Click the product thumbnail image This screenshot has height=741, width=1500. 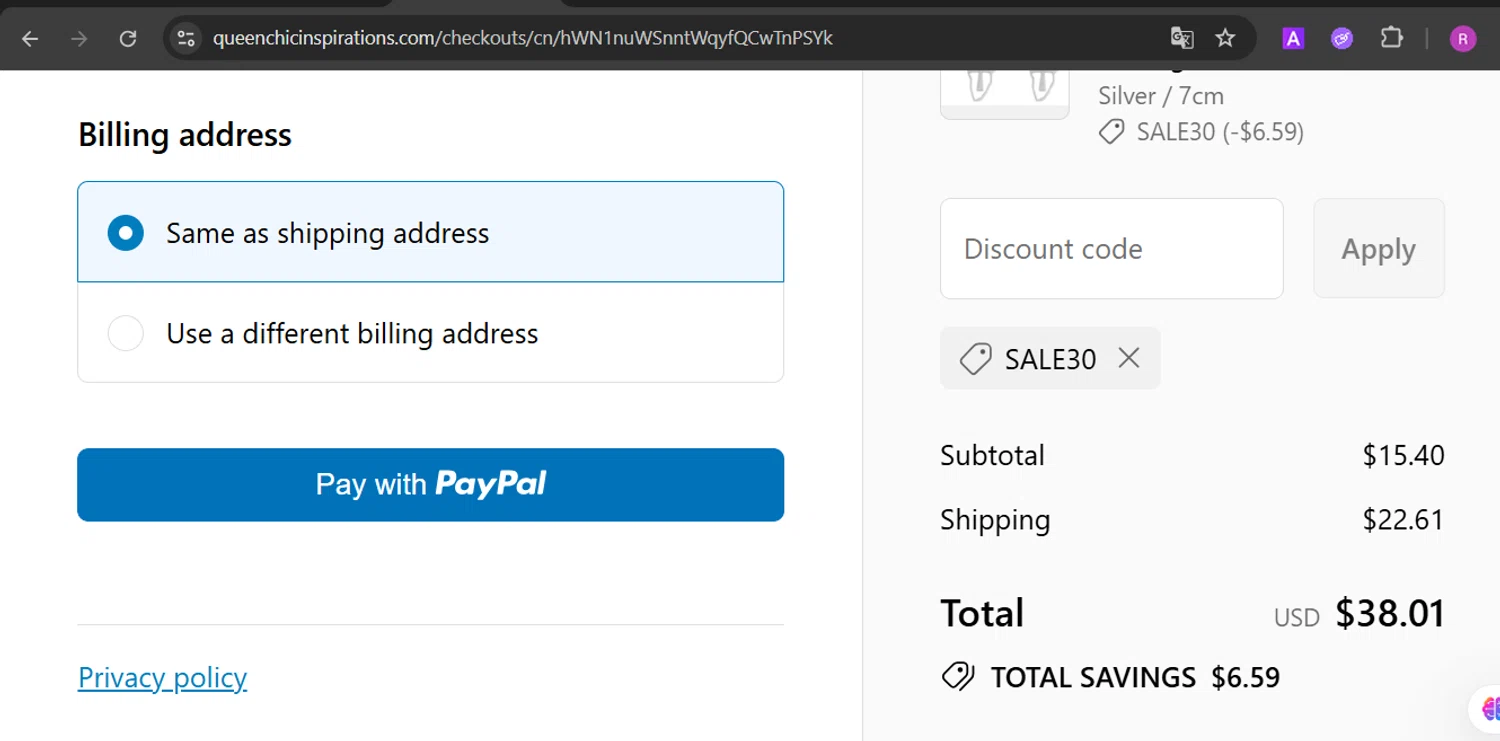(x=1005, y=92)
